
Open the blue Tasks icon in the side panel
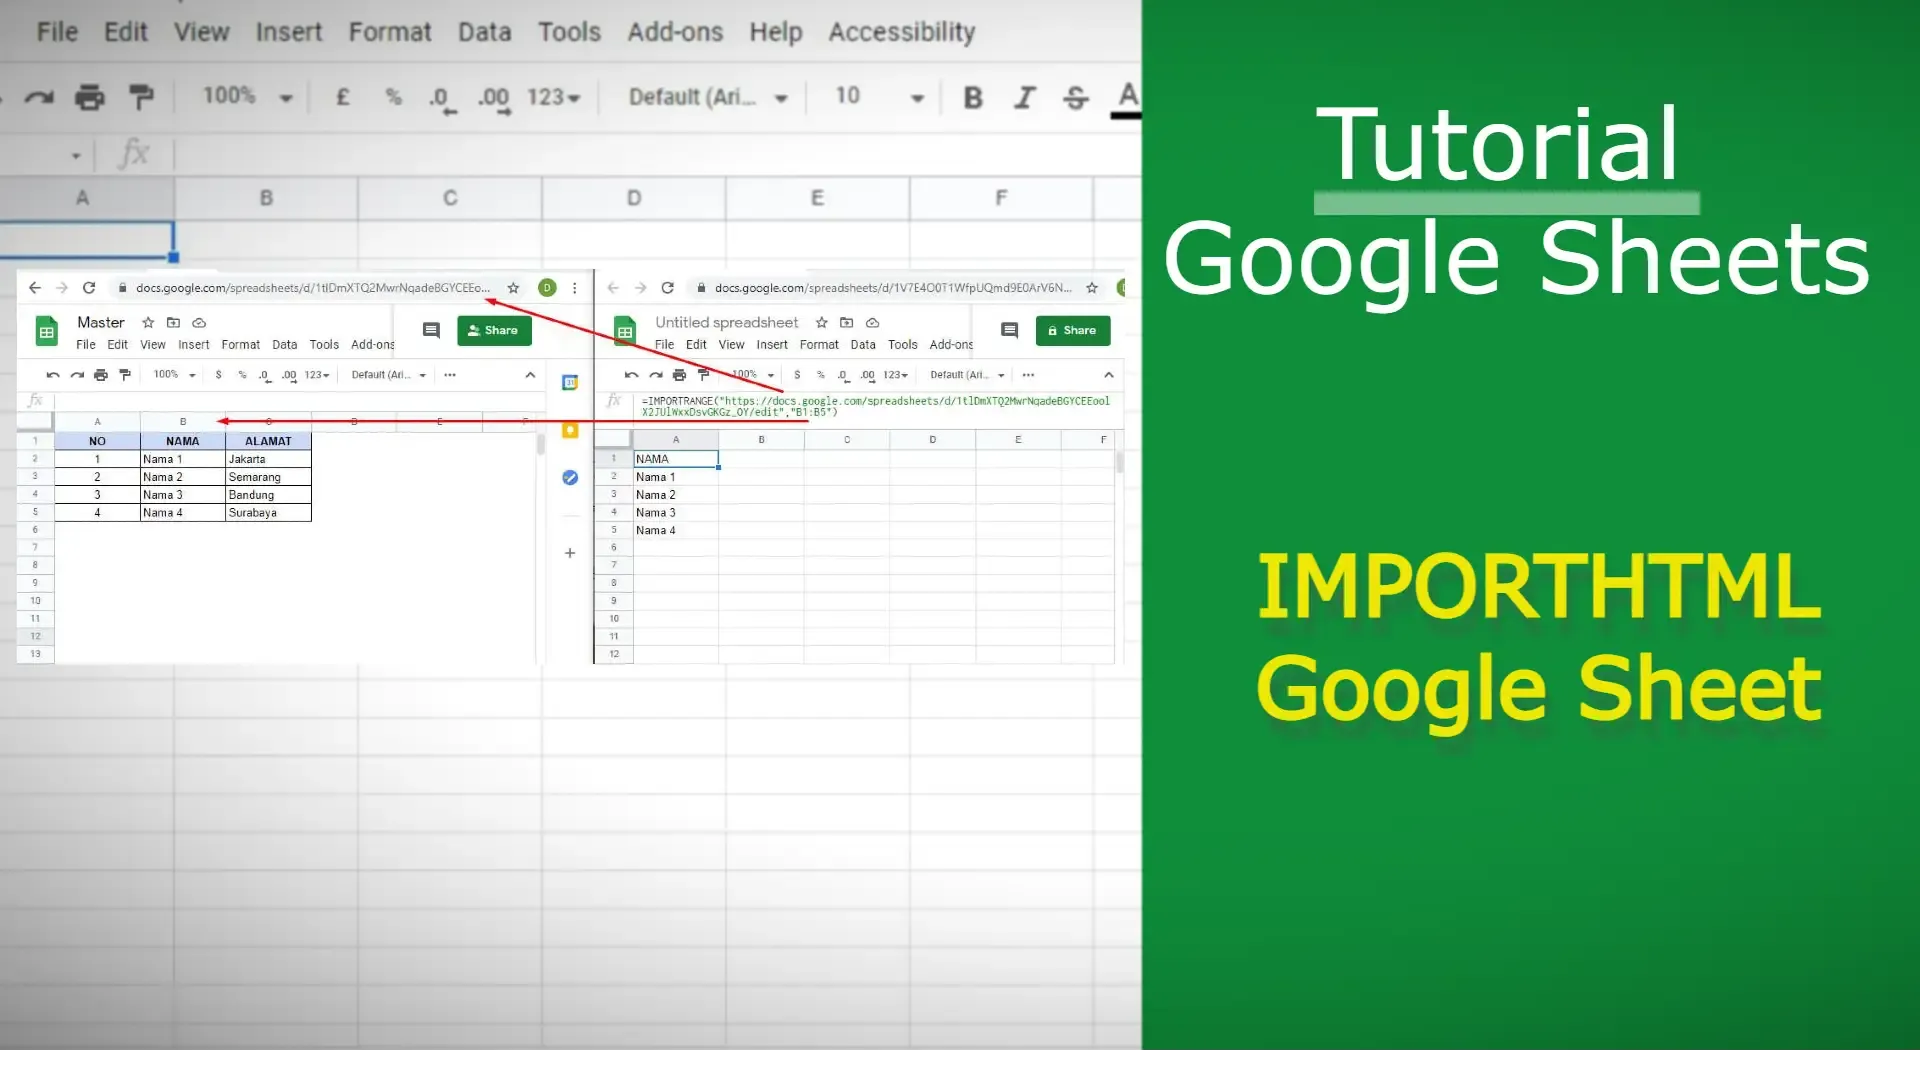pyautogui.click(x=570, y=478)
